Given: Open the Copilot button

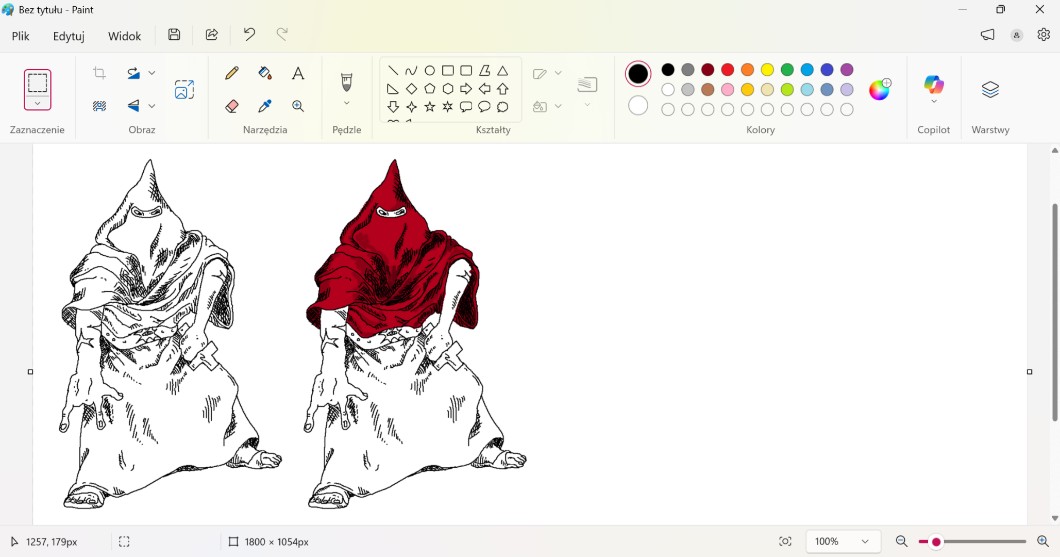Looking at the screenshot, I should (x=933, y=86).
